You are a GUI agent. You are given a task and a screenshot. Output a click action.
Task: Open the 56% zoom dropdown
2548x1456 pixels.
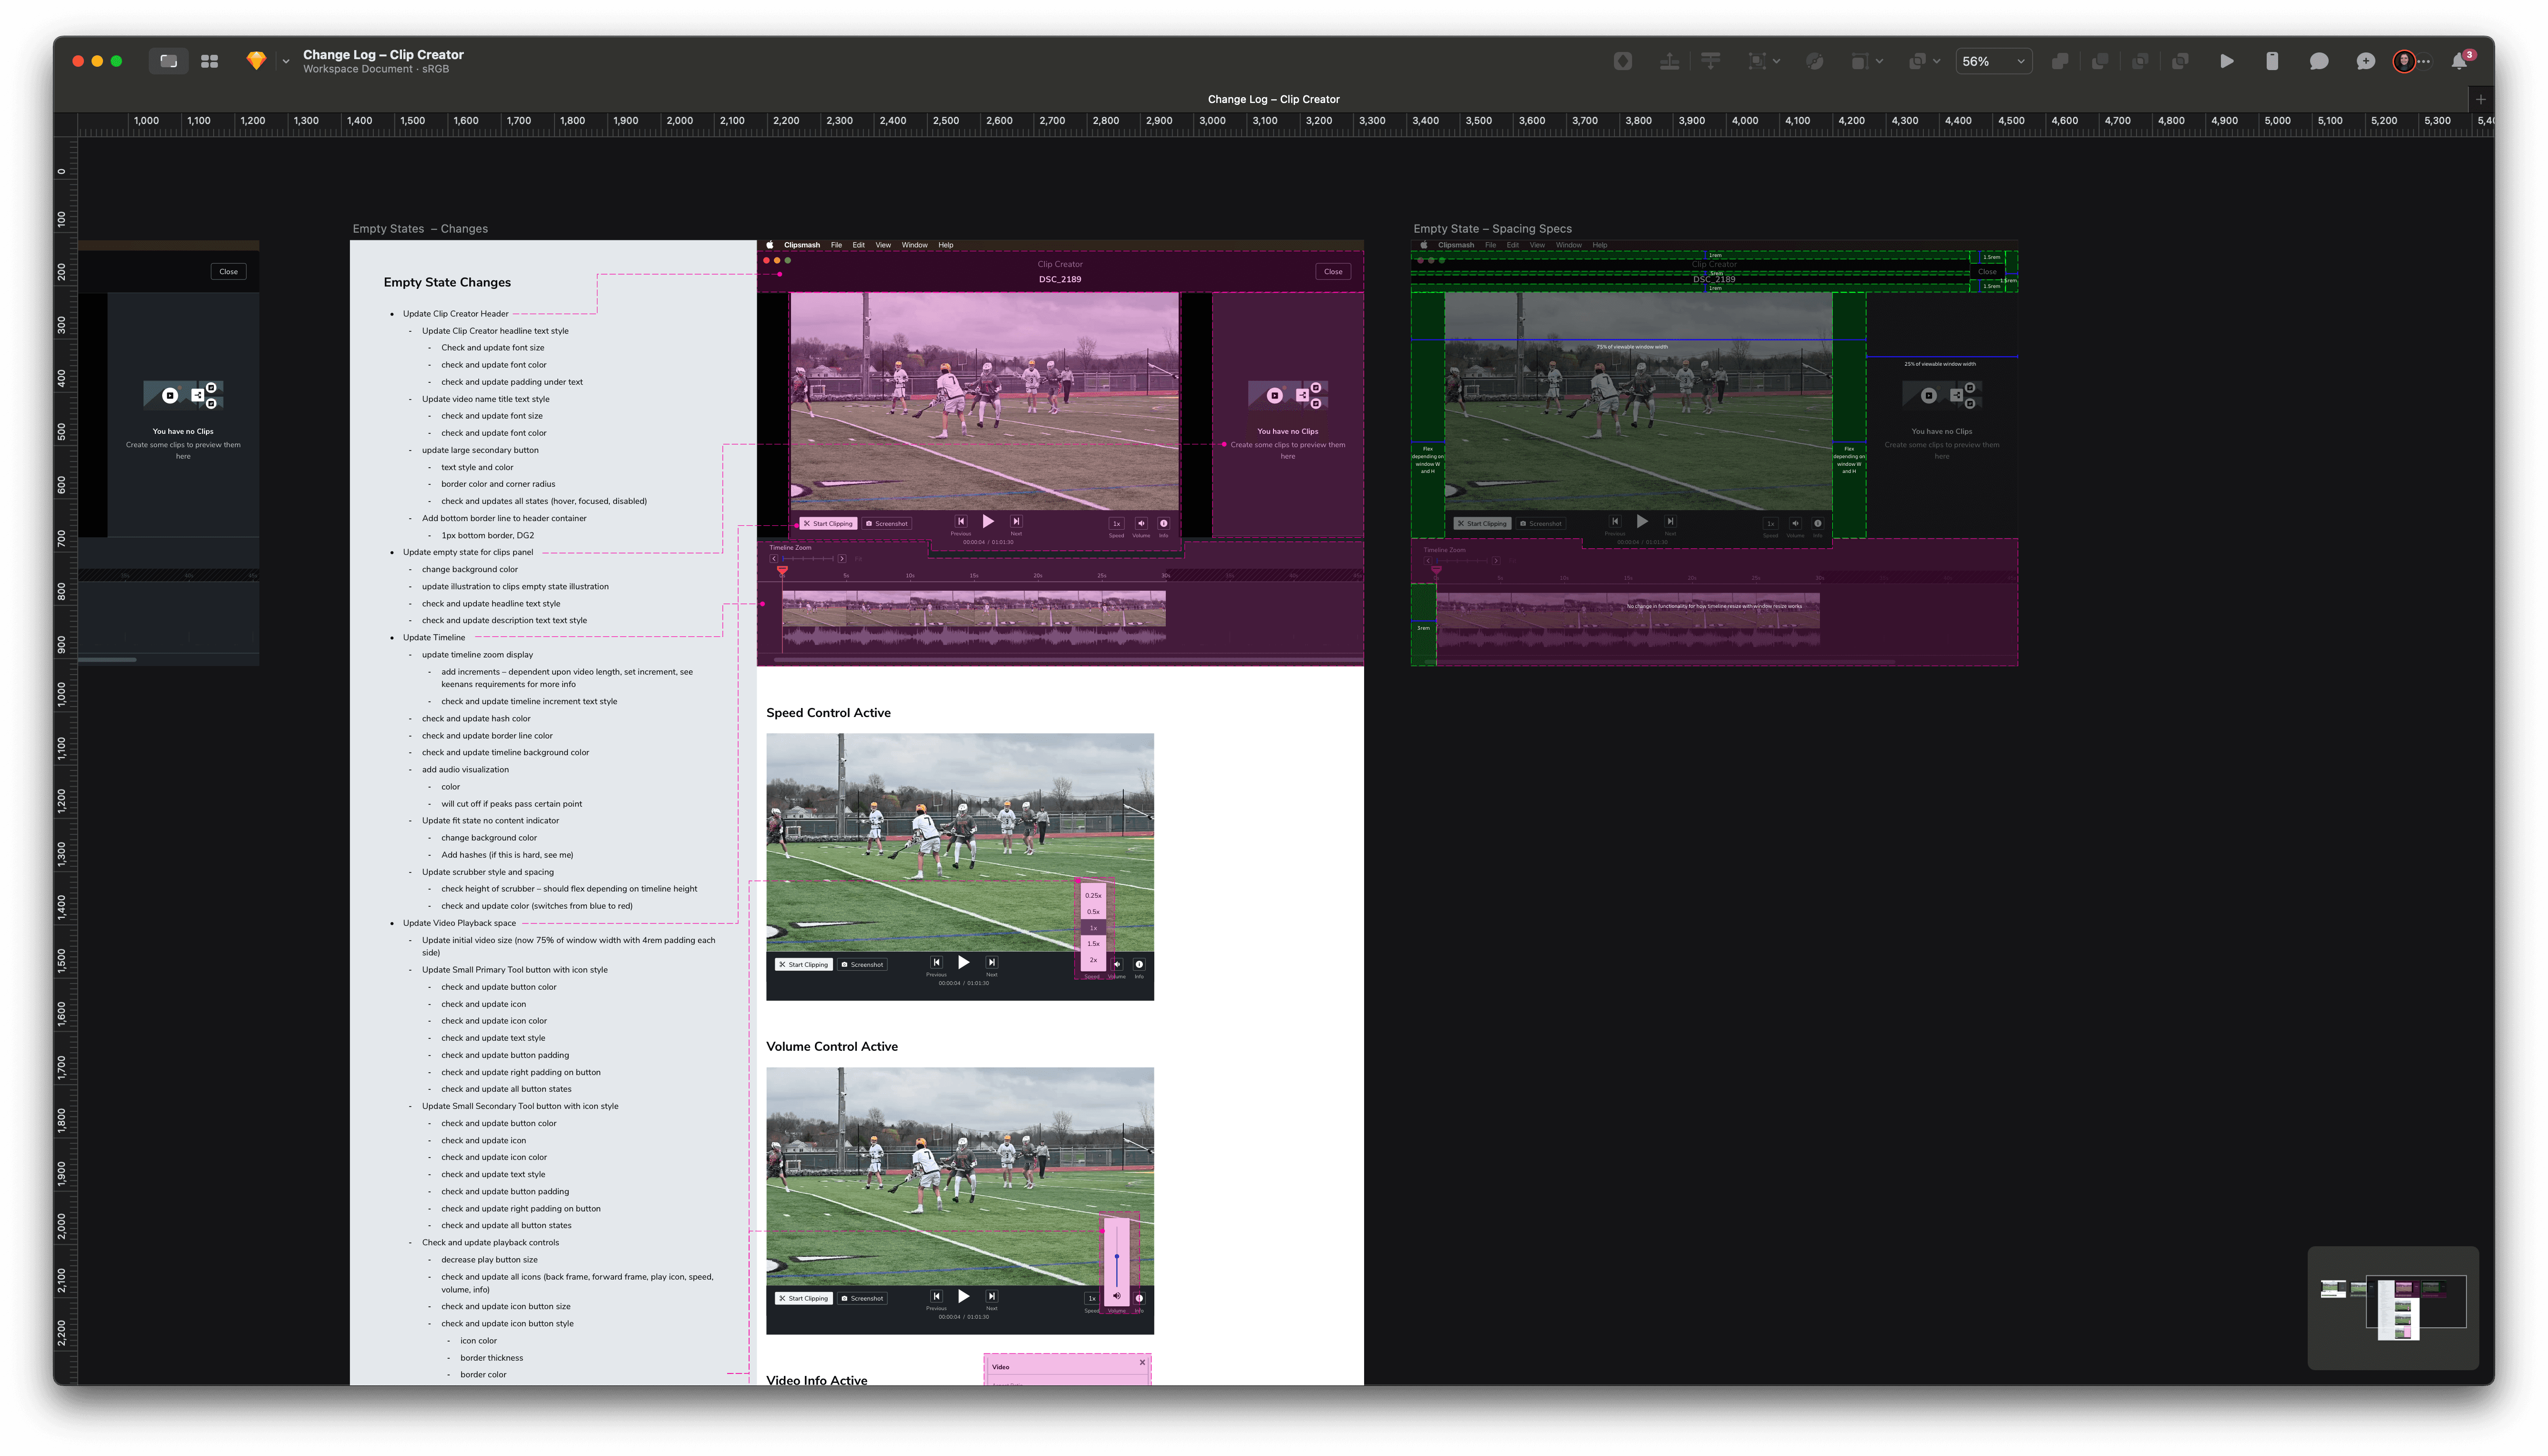[x=1993, y=61]
